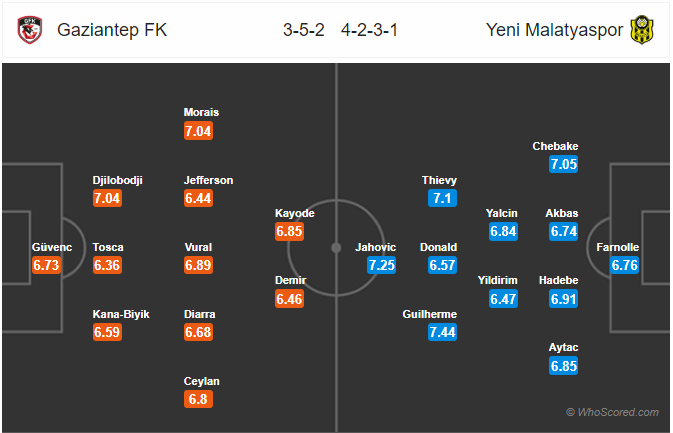Image resolution: width=673 pixels, height=433 pixels.
Task: Open the Gaziantep FK team name
Action: pyautogui.click(x=112, y=30)
